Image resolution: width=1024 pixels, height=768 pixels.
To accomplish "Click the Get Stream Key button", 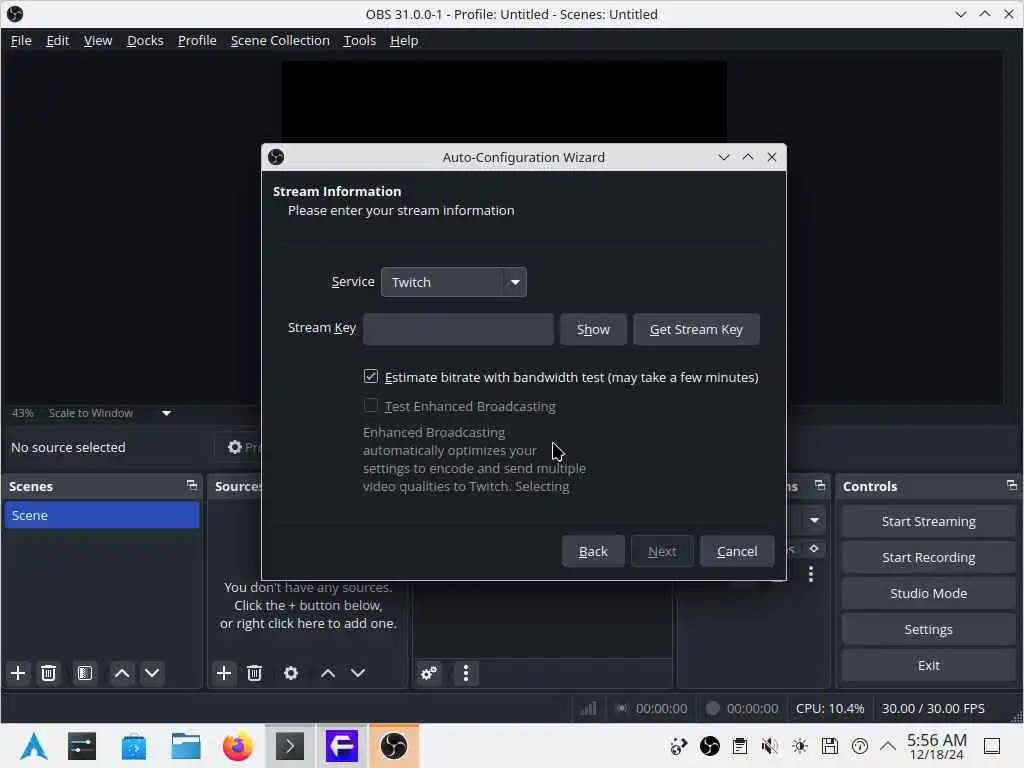I will [x=696, y=329].
